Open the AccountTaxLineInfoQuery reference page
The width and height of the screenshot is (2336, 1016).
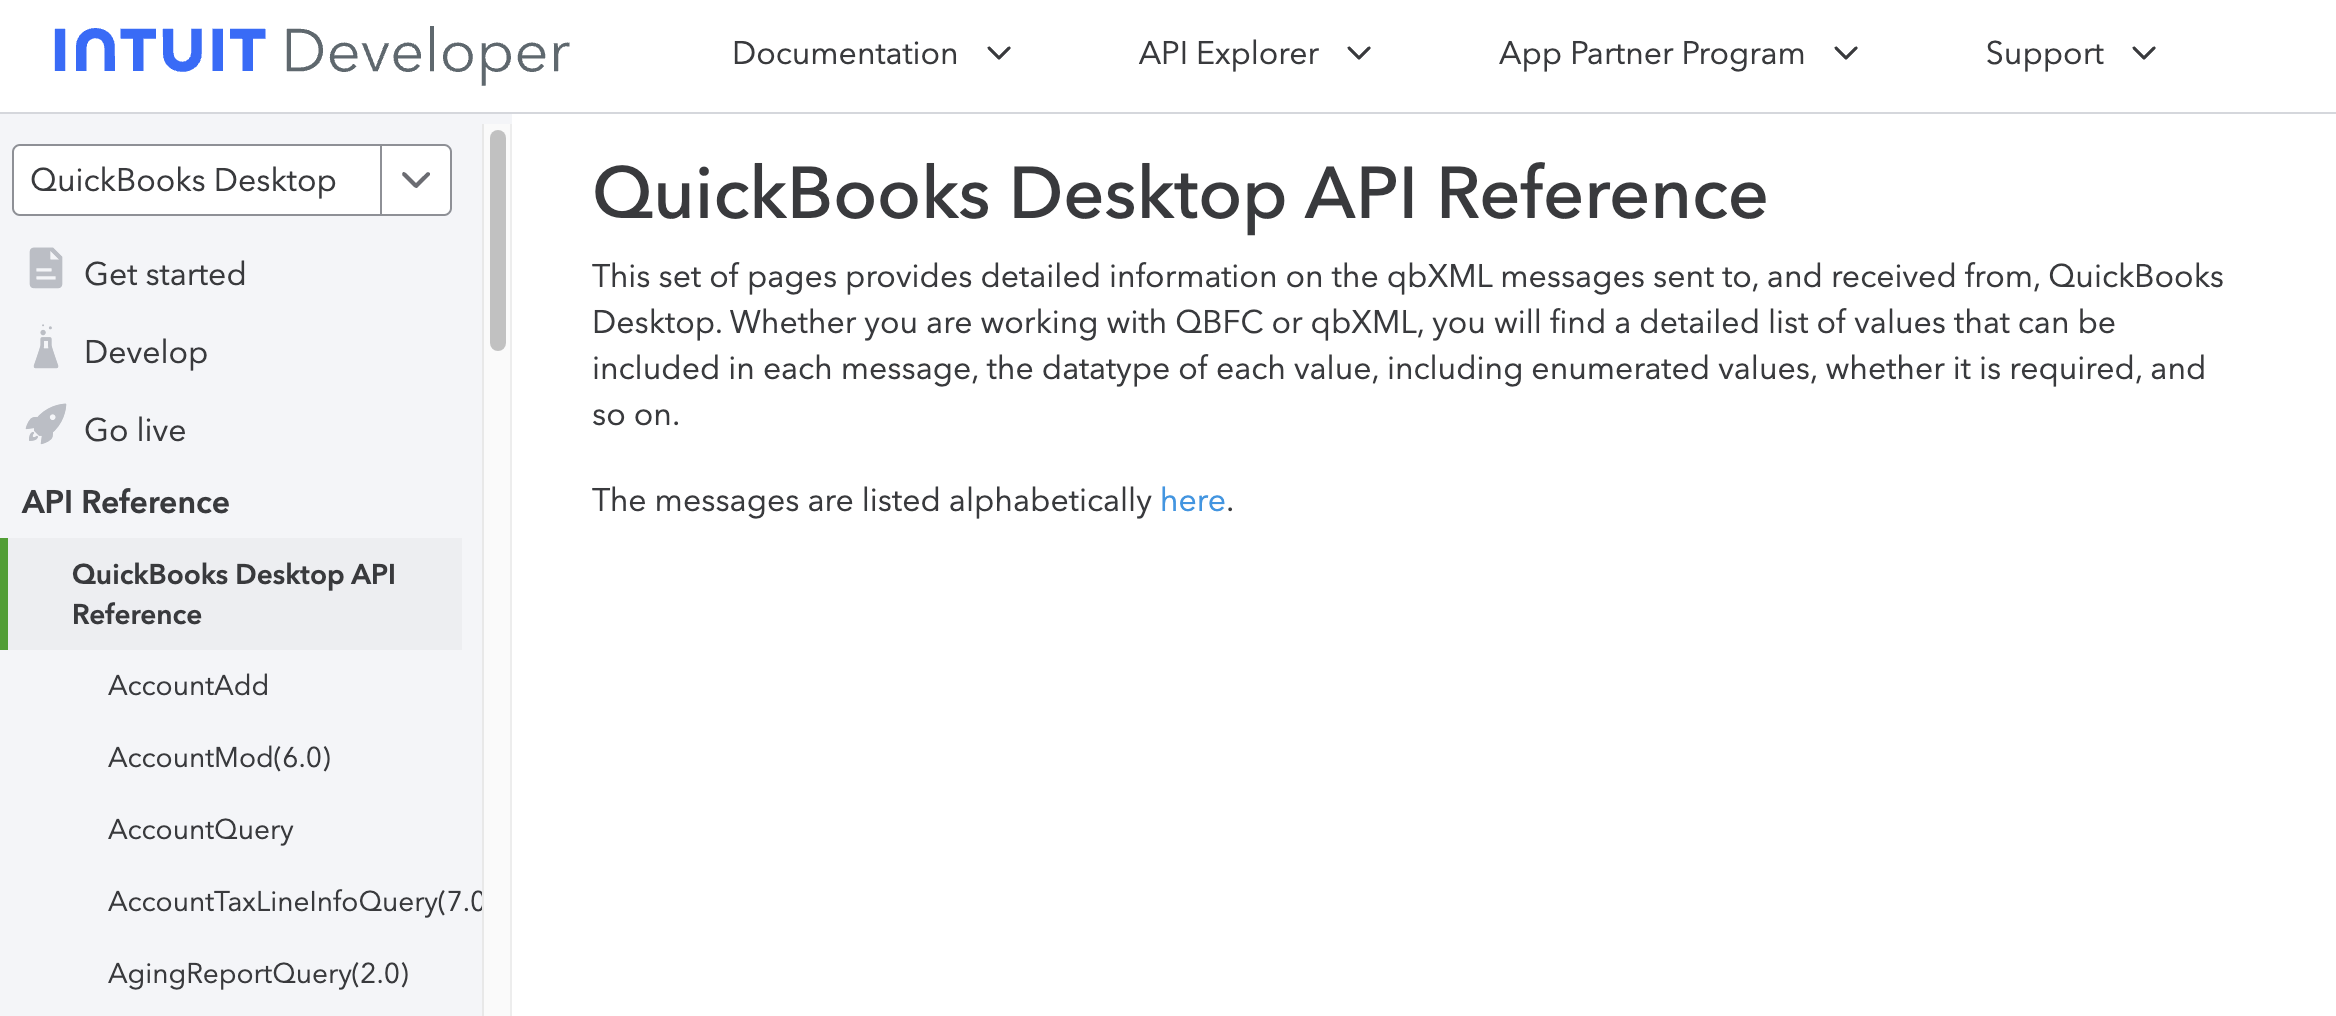pyautogui.click(x=295, y=901)
